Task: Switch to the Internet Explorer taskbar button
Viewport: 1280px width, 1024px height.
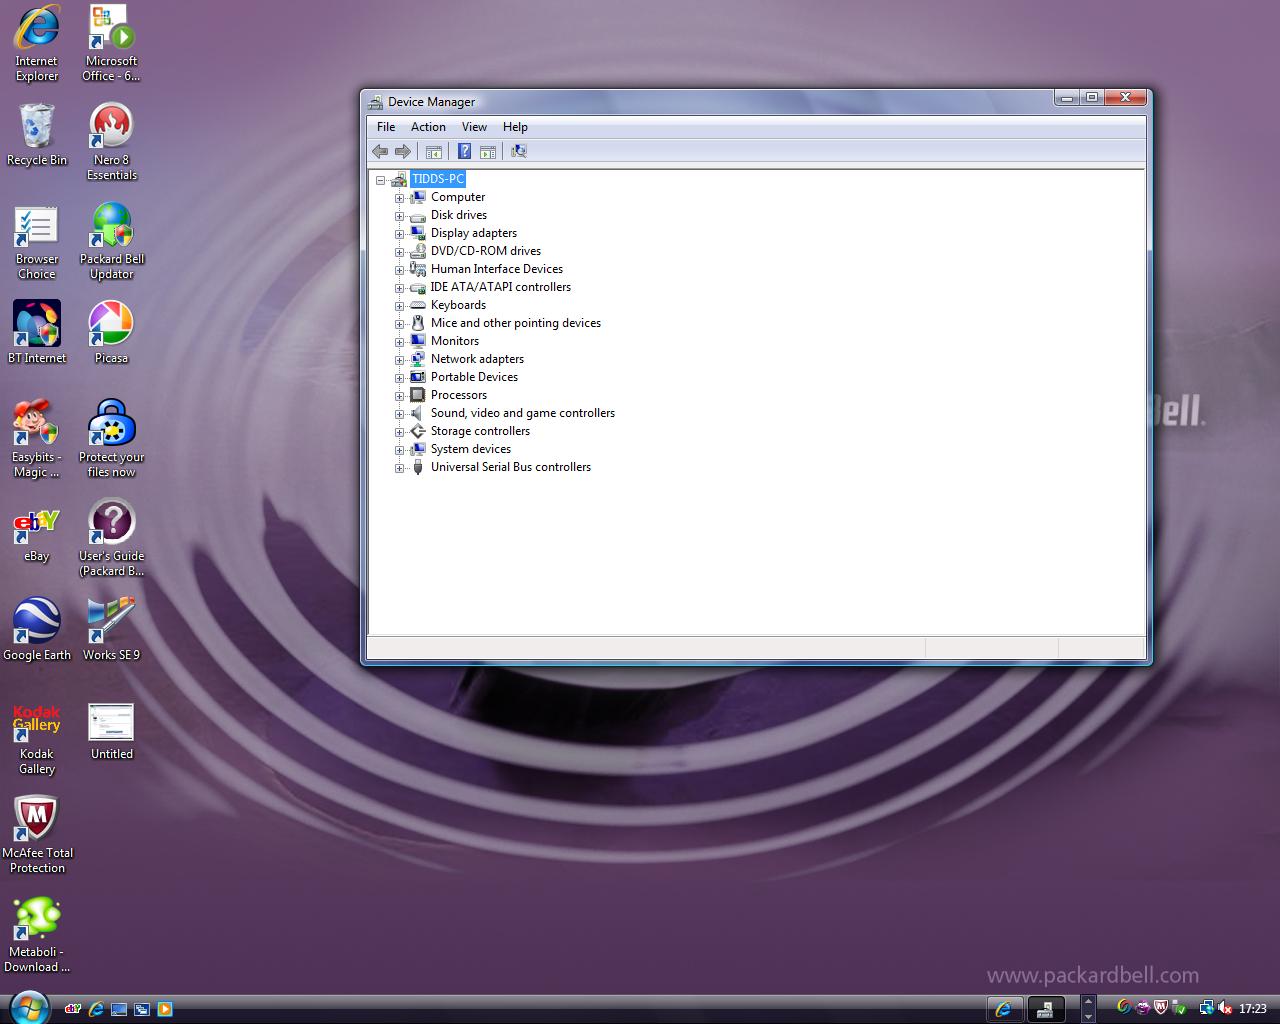Action: 1005,1009
